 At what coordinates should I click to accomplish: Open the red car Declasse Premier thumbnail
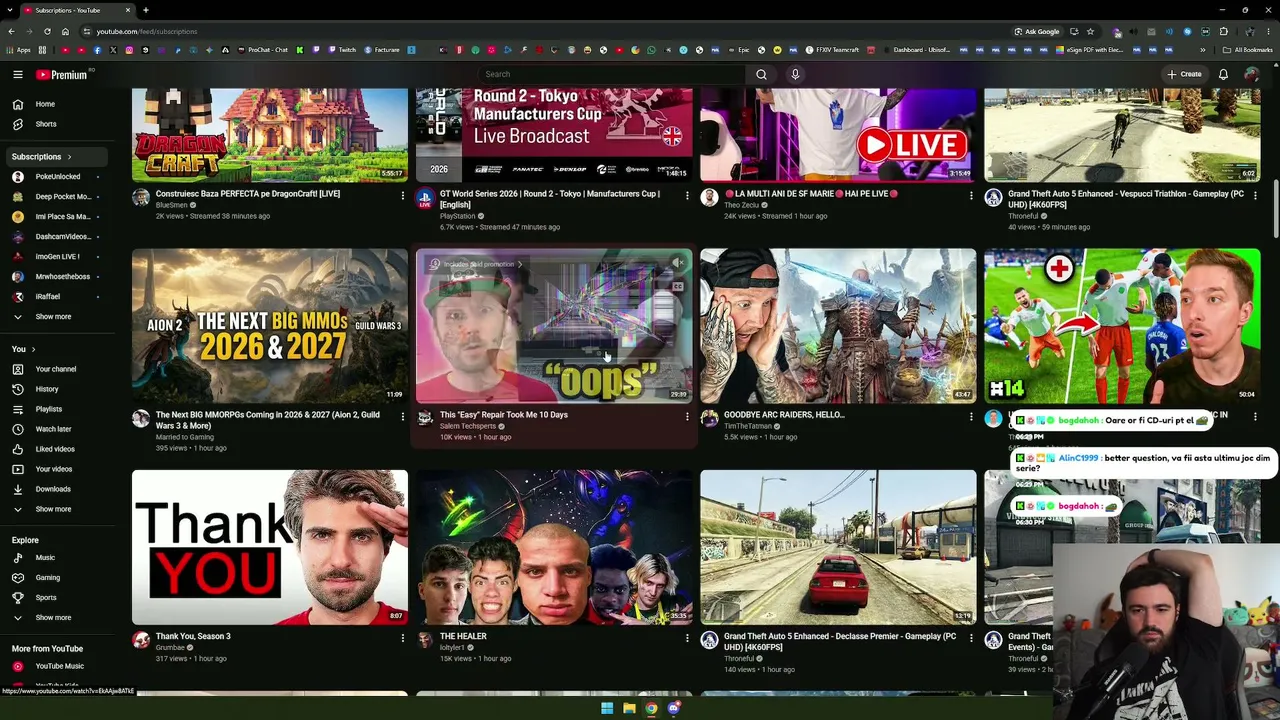[x=838, y=547]
